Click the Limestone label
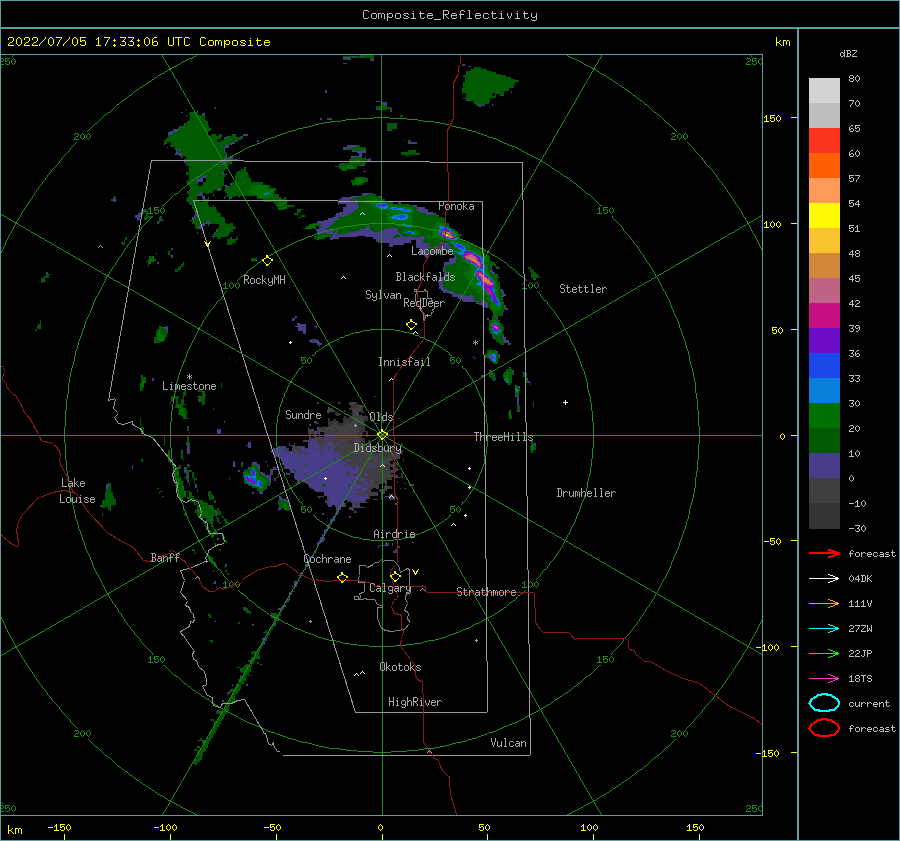The height and width of the screenshot is (841, 900). 189,386
